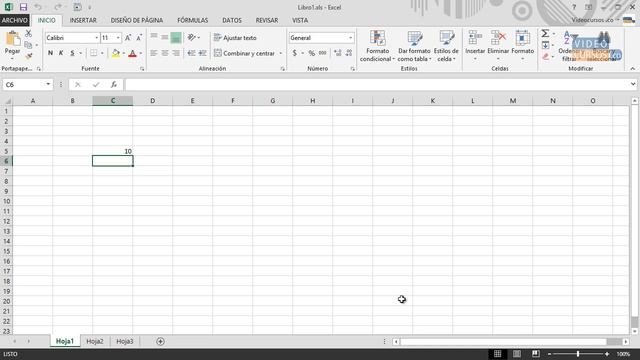Increase font size with the large A

tap(128, 38)
